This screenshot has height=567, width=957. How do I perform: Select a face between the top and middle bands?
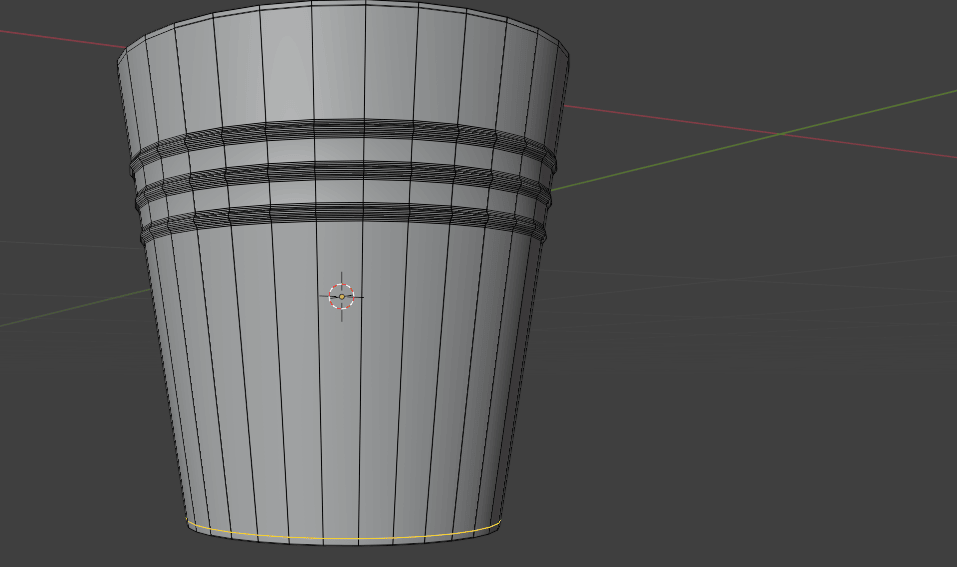coord(340,150)
